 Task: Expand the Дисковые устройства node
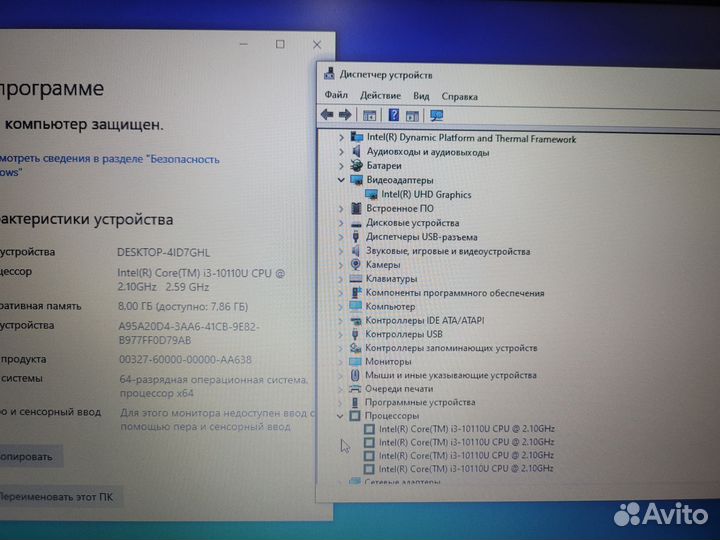341,223
